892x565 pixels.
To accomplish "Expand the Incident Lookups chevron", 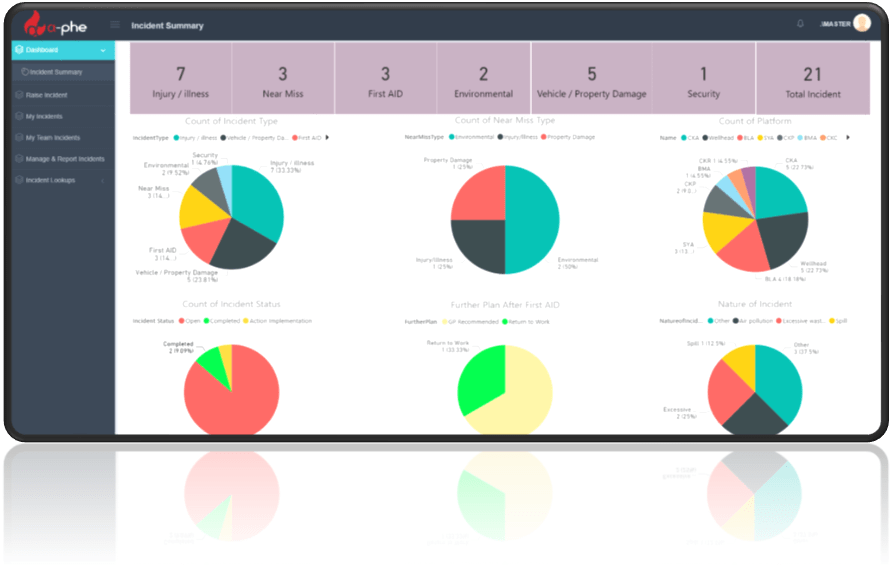I will click(103, 180).
